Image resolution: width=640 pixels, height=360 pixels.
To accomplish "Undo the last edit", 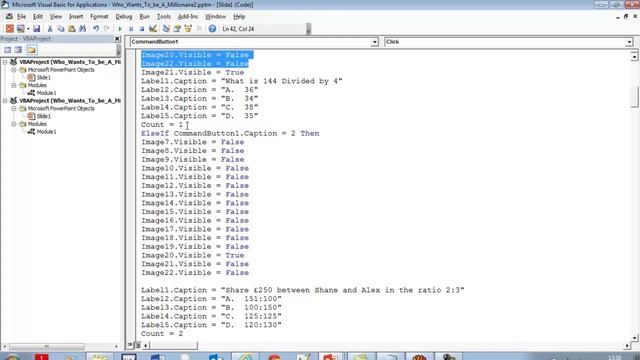I will pyautogui.click(x=96, y=29).
